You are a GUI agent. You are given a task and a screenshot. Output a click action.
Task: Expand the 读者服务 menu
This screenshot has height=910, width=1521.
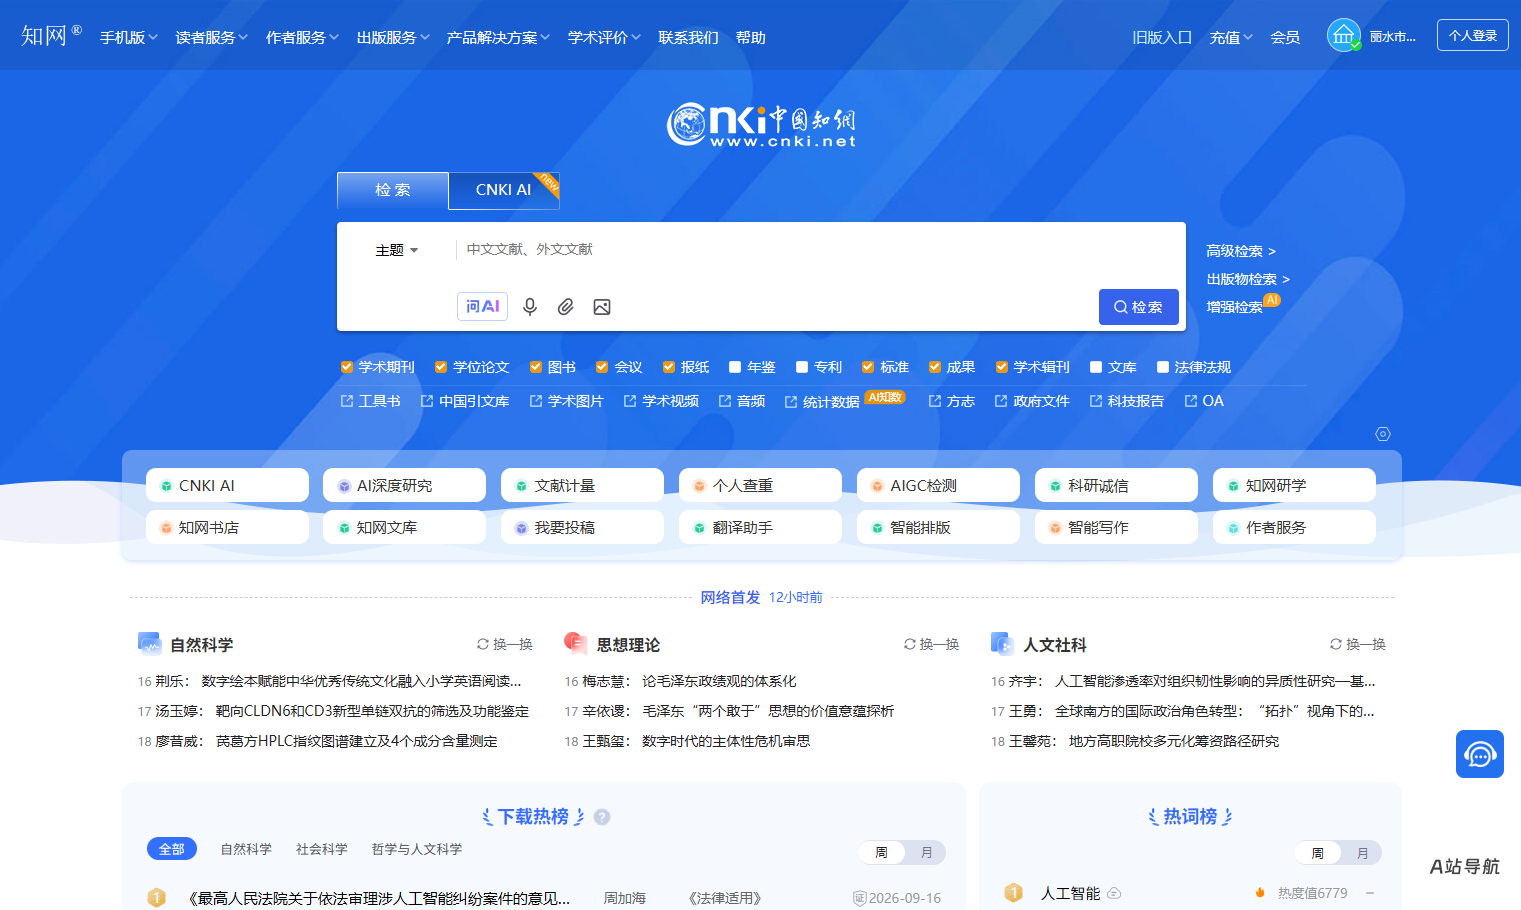(x=212, y=37)
